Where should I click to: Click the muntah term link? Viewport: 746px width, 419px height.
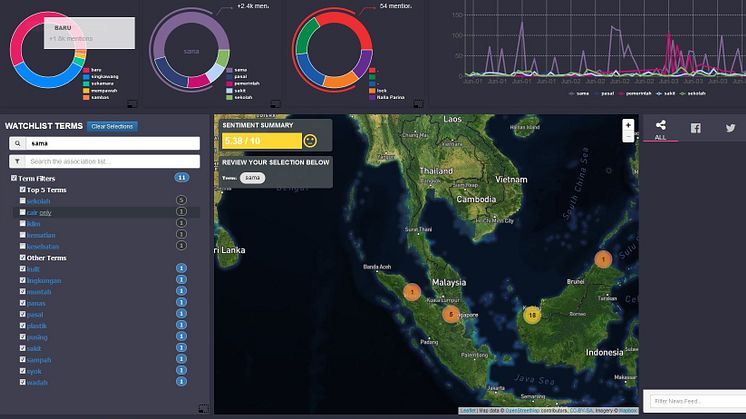[x=39, y=292]
